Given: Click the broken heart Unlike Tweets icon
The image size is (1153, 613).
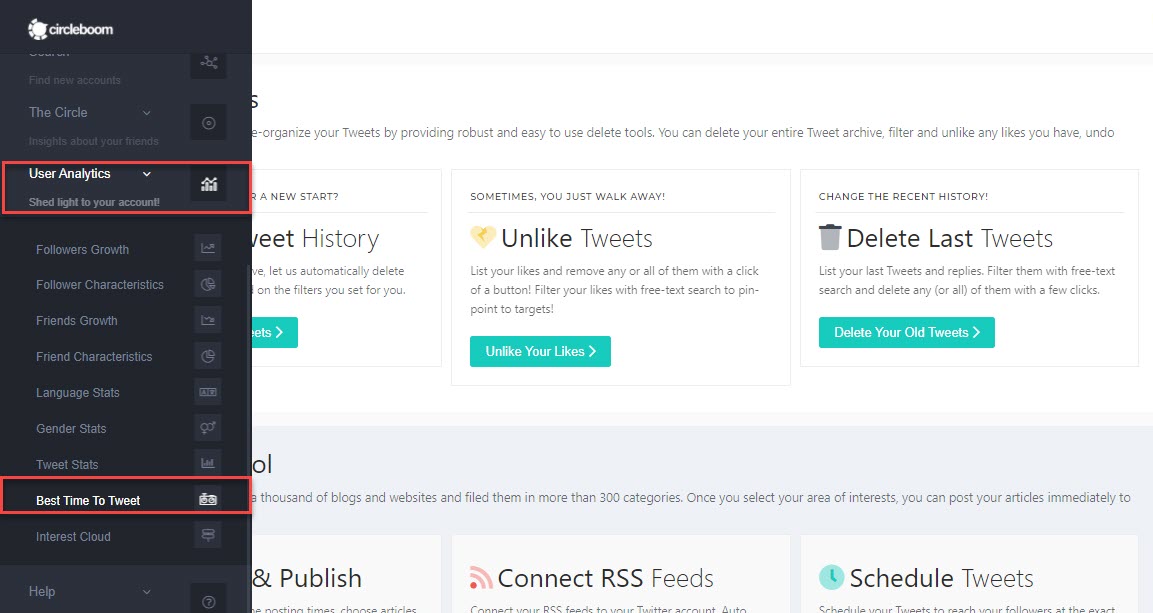Looking at the screenshot, I should 483,237.
